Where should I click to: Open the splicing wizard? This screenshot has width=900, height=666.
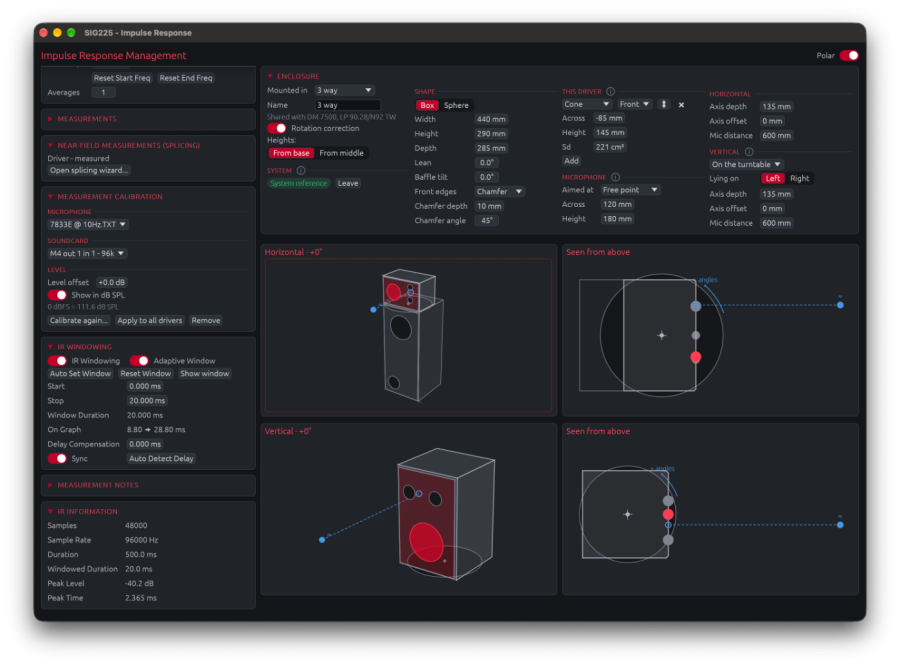(x=89, y=171)
